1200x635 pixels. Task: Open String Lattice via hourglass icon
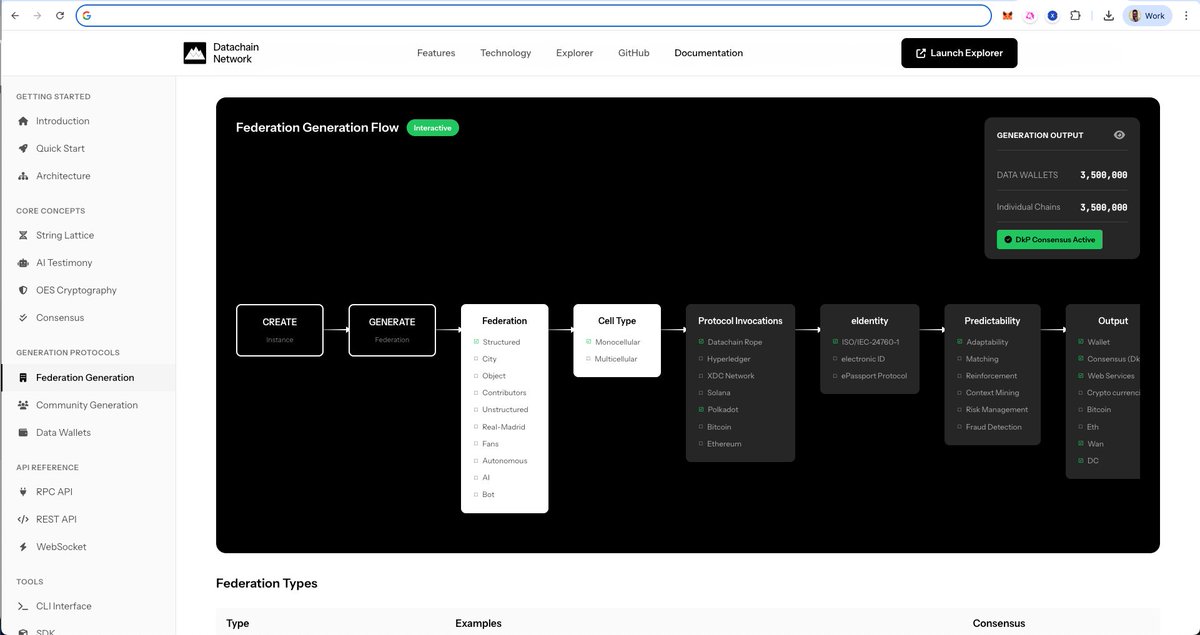pos(24,236)
